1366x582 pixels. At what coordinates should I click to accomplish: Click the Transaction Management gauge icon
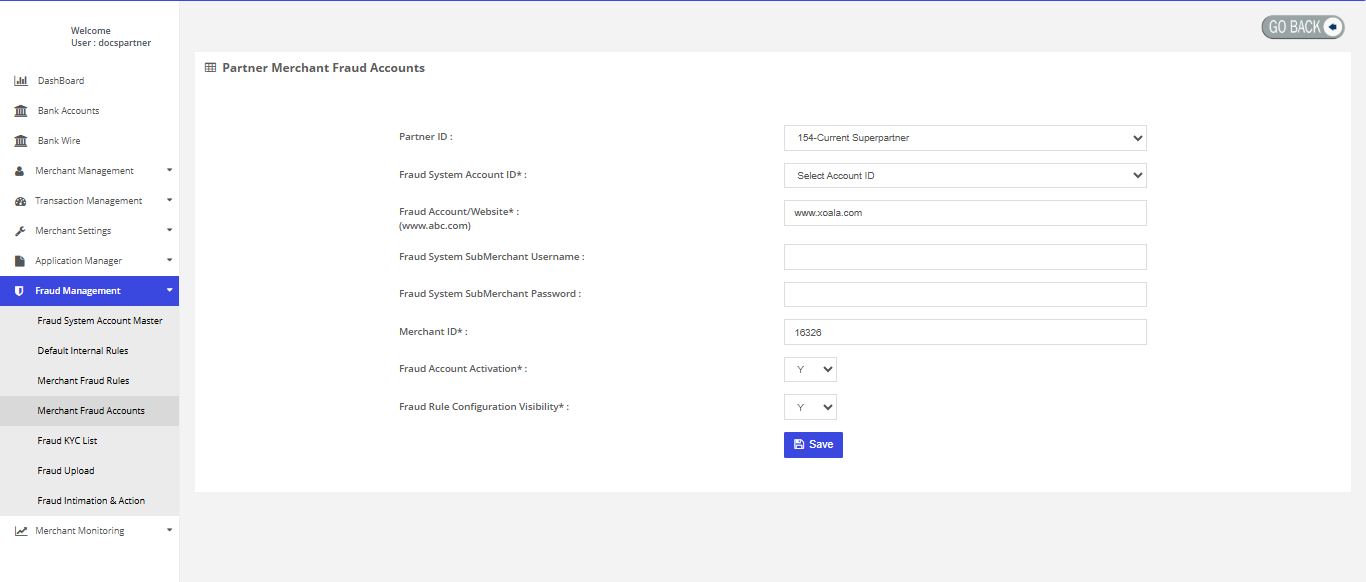coord(20,201)
